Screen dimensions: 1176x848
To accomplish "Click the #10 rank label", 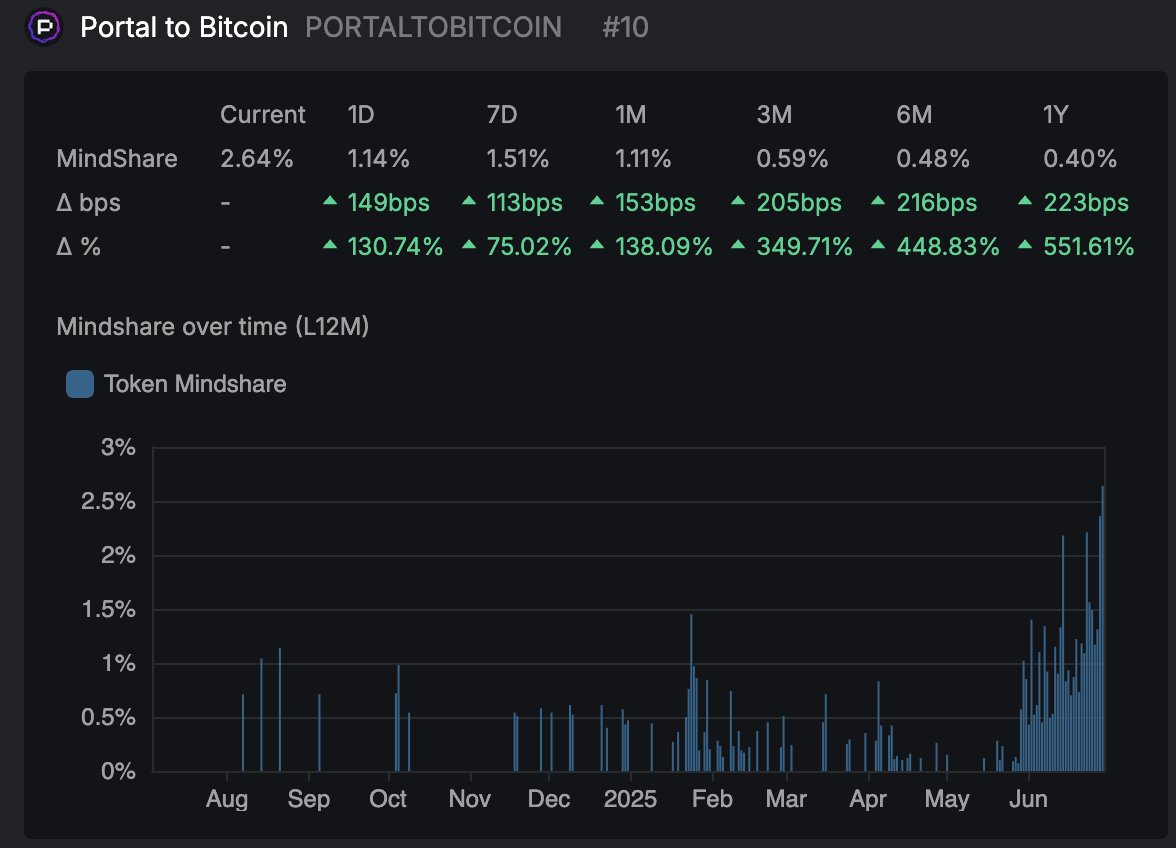I will 625,28.
